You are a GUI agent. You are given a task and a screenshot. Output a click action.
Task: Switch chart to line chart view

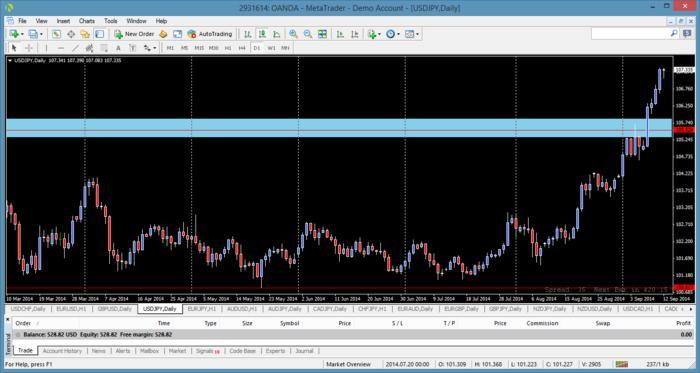[x=276, y=34]
